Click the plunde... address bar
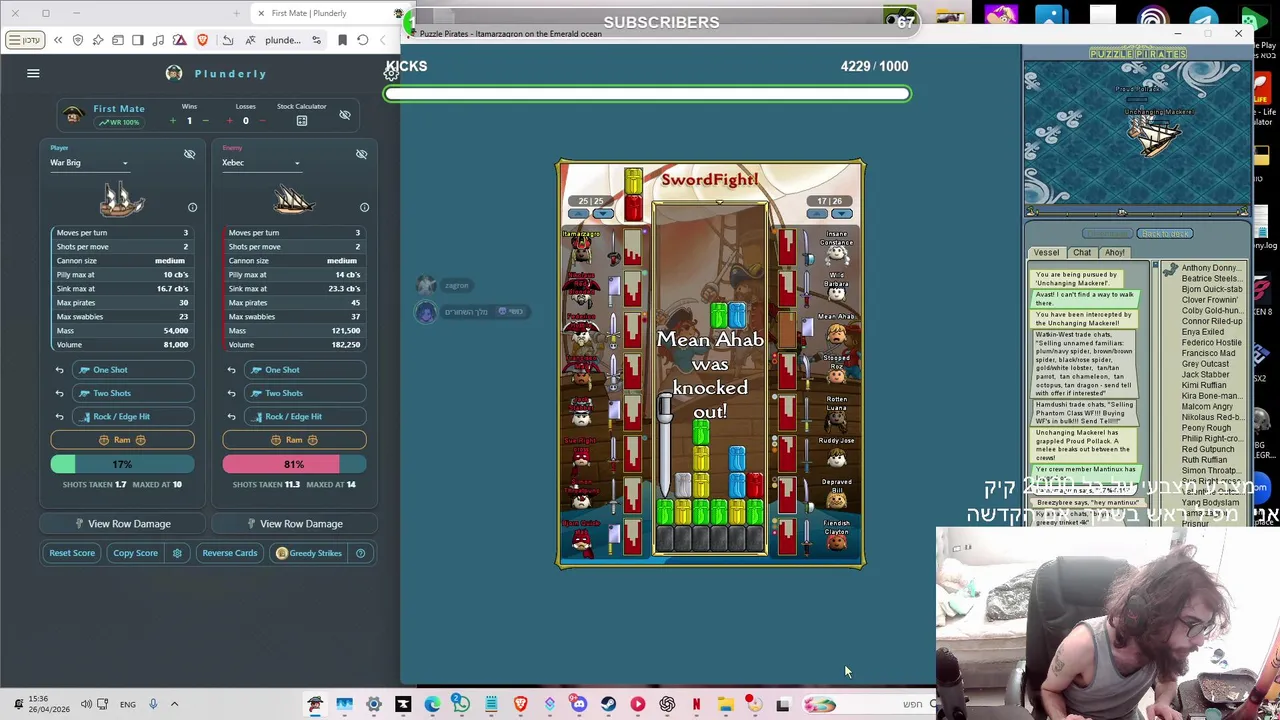Viewport: 1280px width, 720px height. coord(283,40)
